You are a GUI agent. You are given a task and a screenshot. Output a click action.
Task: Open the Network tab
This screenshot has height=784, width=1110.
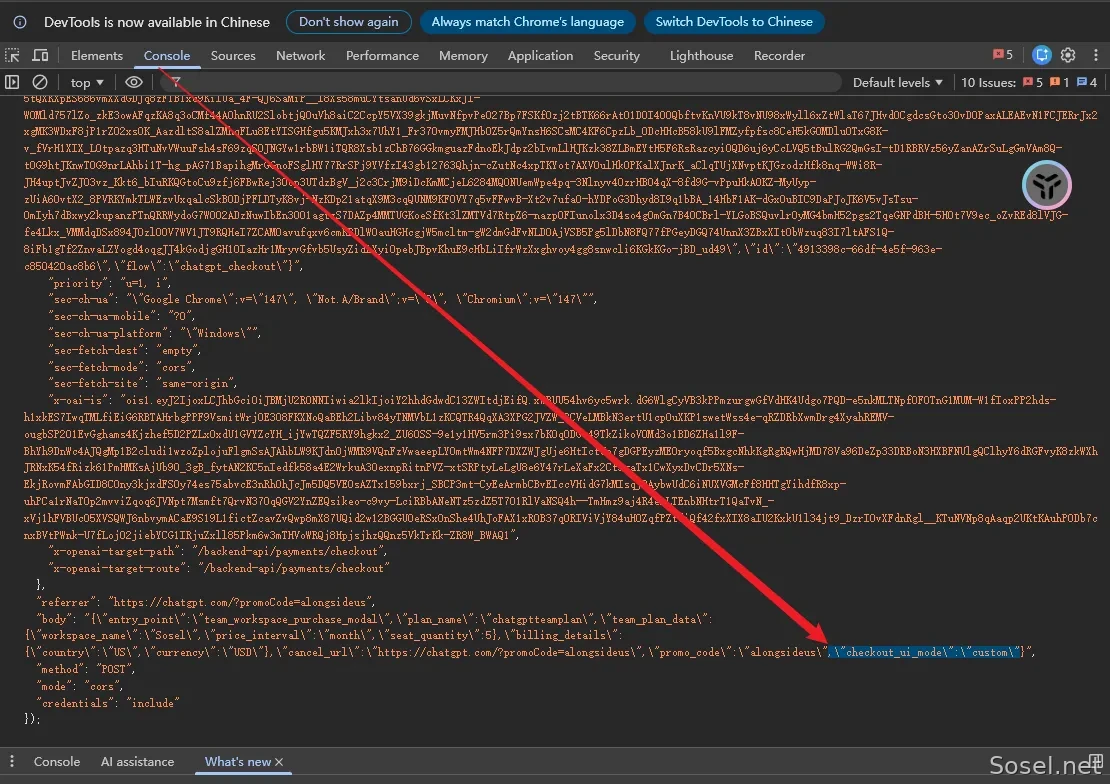(x=300, y=55)
